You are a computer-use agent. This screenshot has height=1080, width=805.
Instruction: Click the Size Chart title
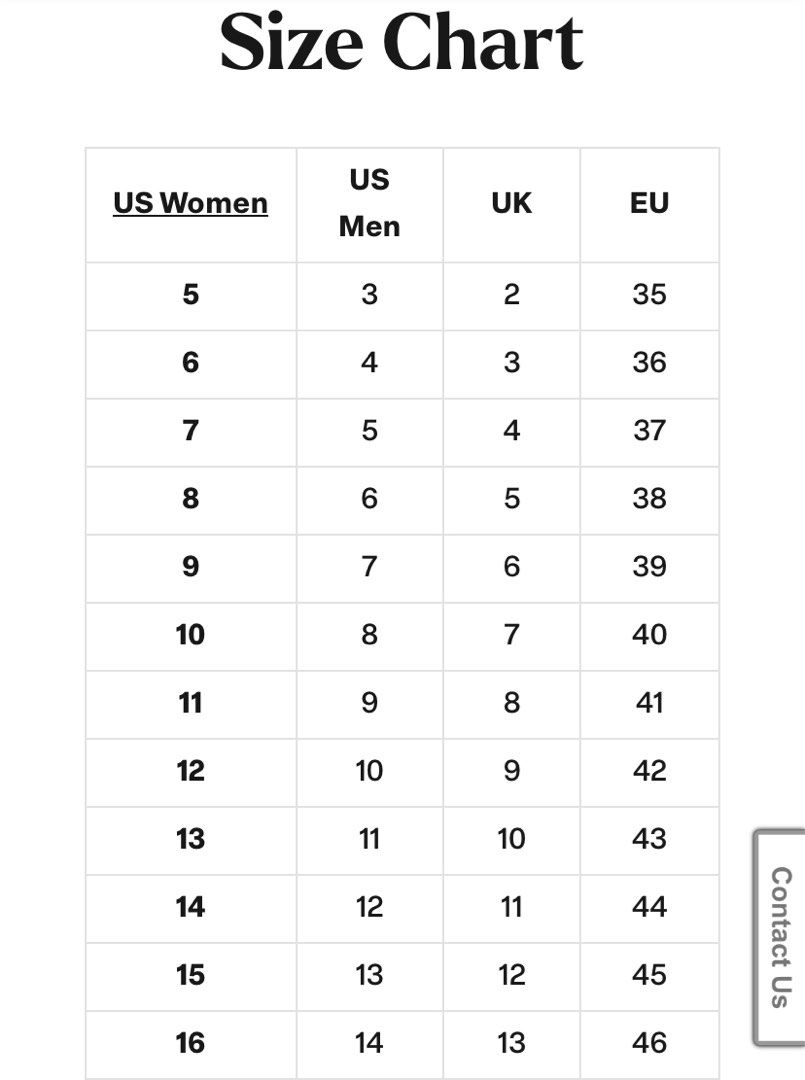[x=401, y=42]
